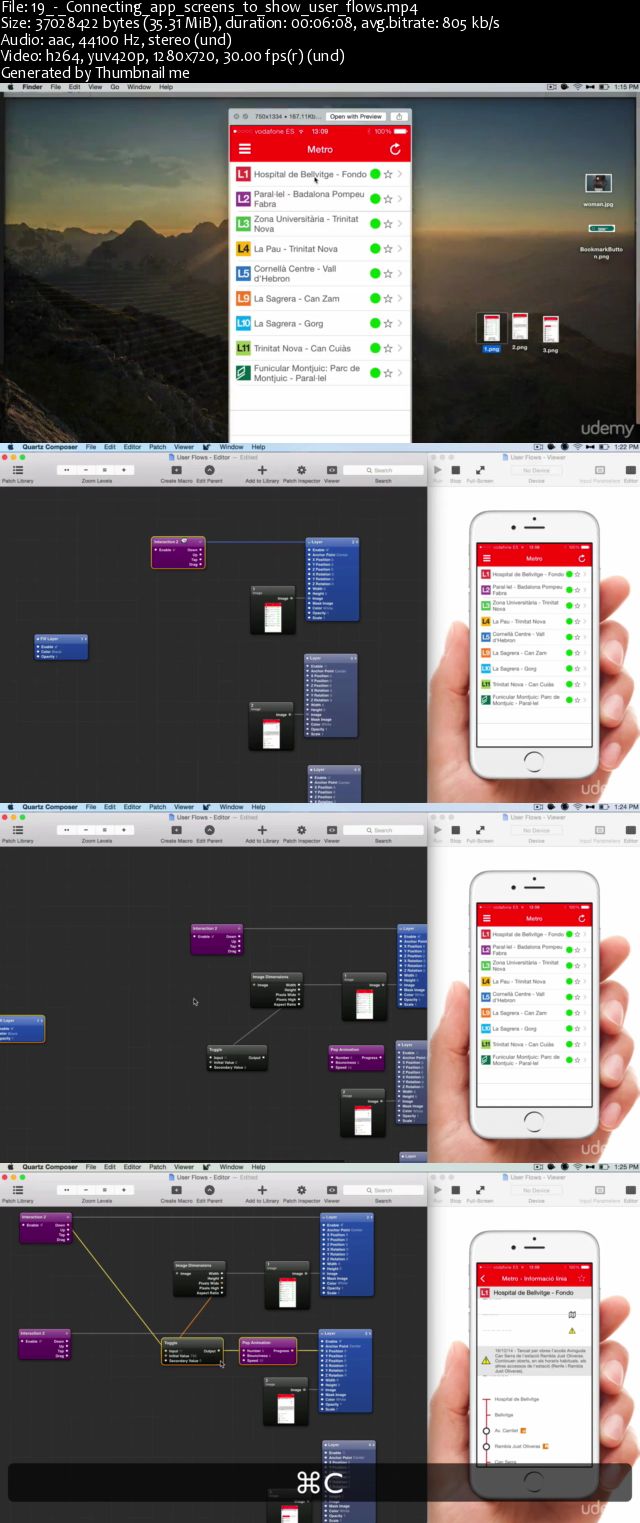The image size is (640, 1523).
Task: Select the Interaction 2 patch in the 1:22 PM editor
Action: click(177, 553)
